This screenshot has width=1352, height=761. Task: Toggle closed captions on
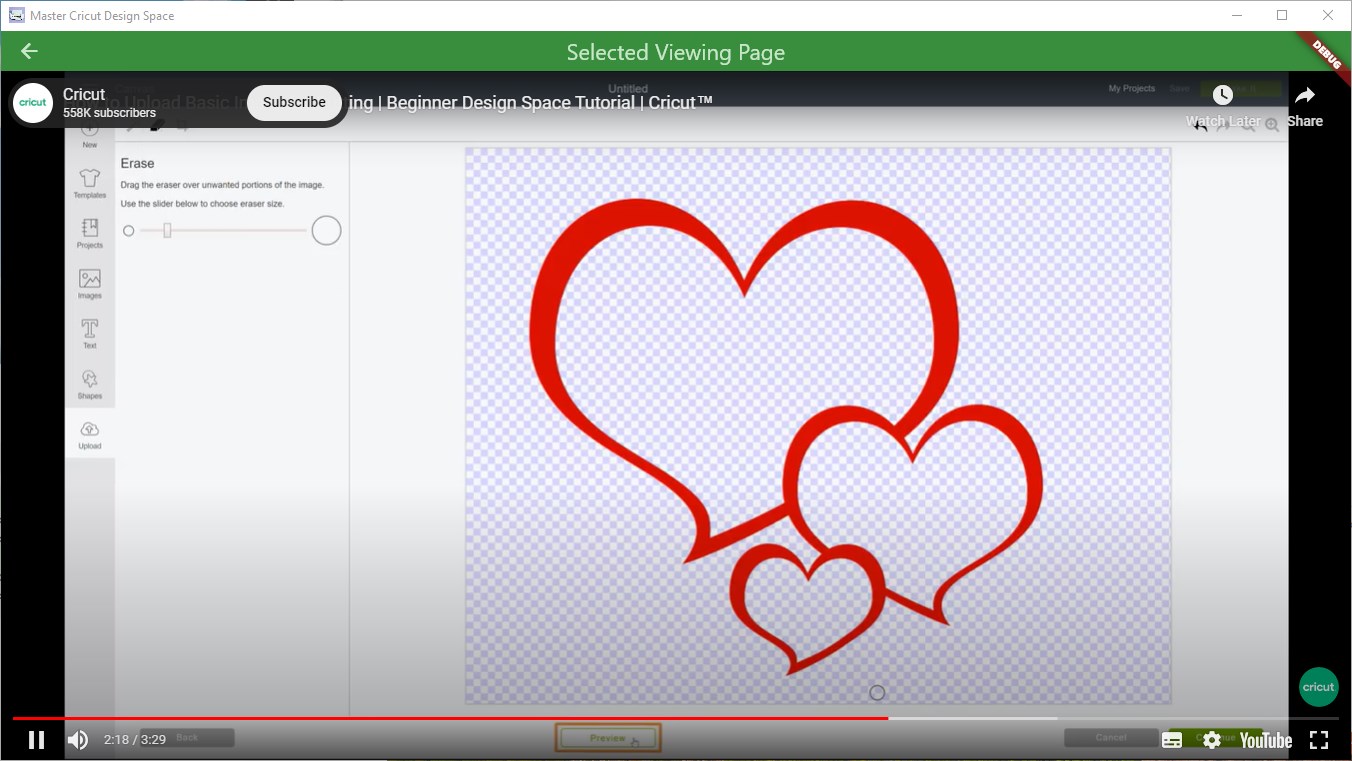[1171, 739]
